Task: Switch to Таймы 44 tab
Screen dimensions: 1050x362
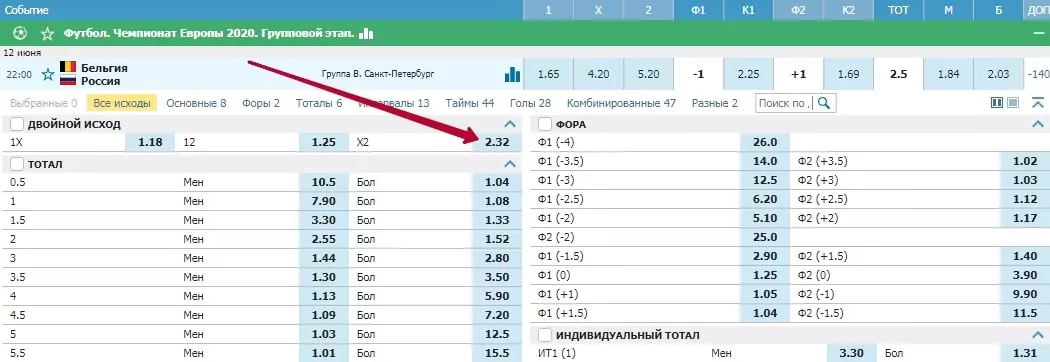Action: click(469, 103)
